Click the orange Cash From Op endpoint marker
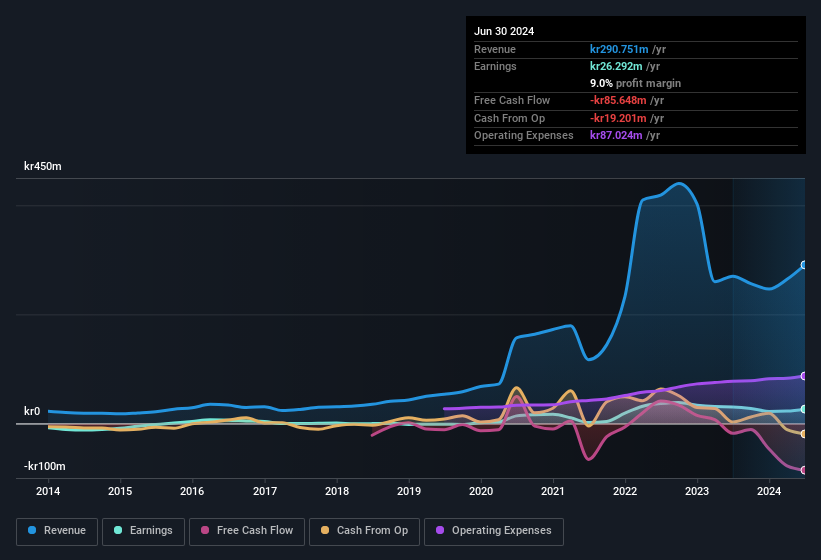The image size is (821, 560). (804, 434)
